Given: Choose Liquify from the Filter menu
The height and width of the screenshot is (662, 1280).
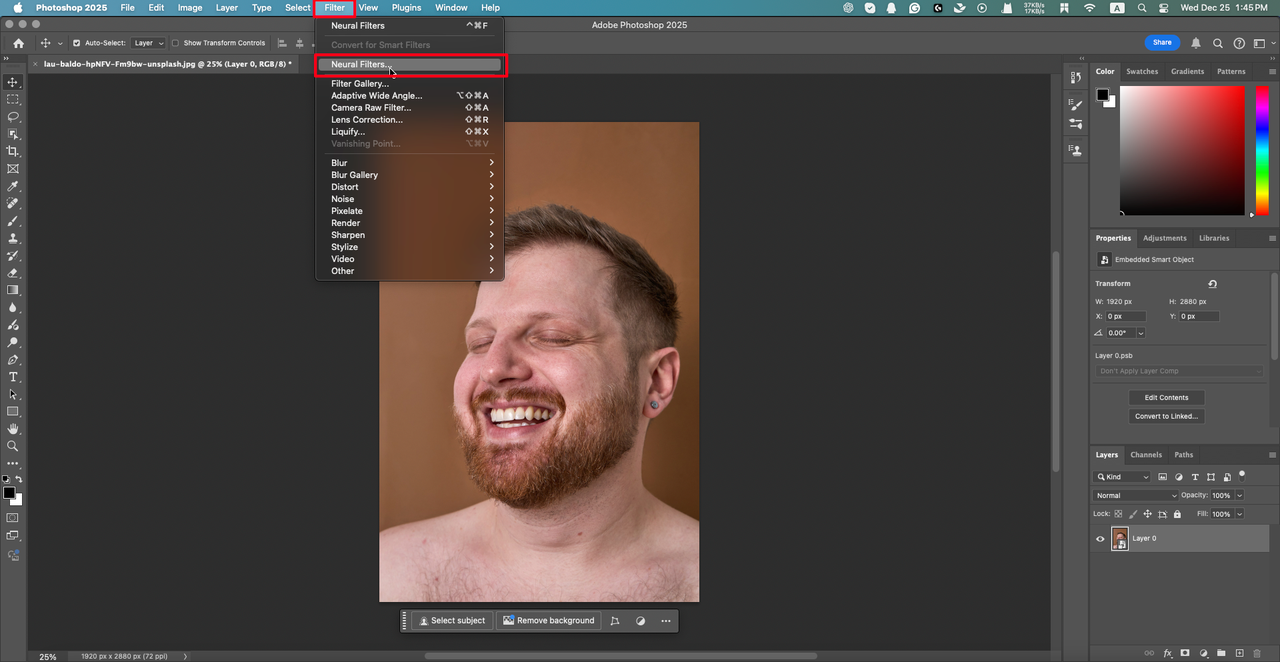Looking at the screenshot, I should 348,132.
